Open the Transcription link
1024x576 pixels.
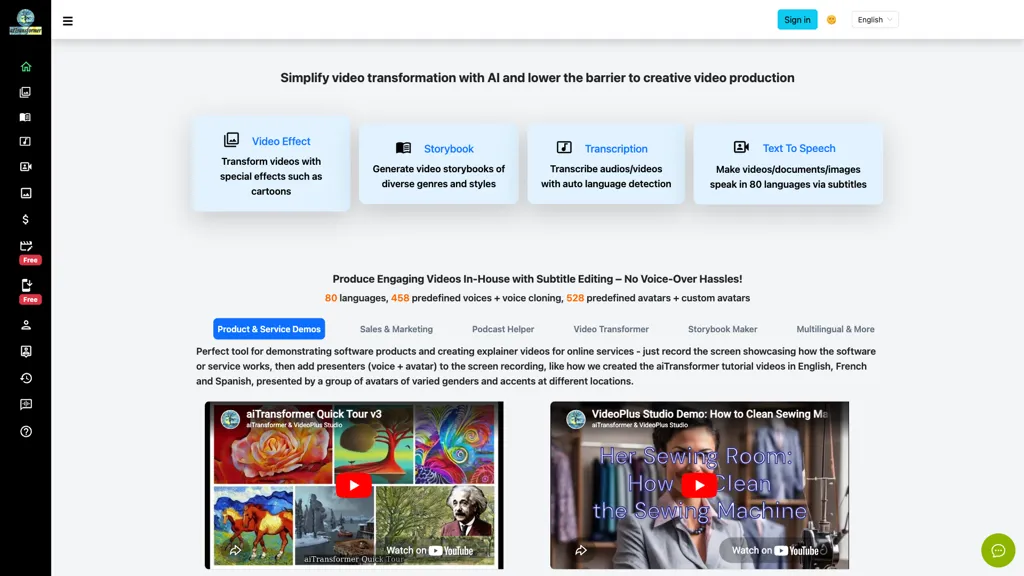click(x=616, y=149)
